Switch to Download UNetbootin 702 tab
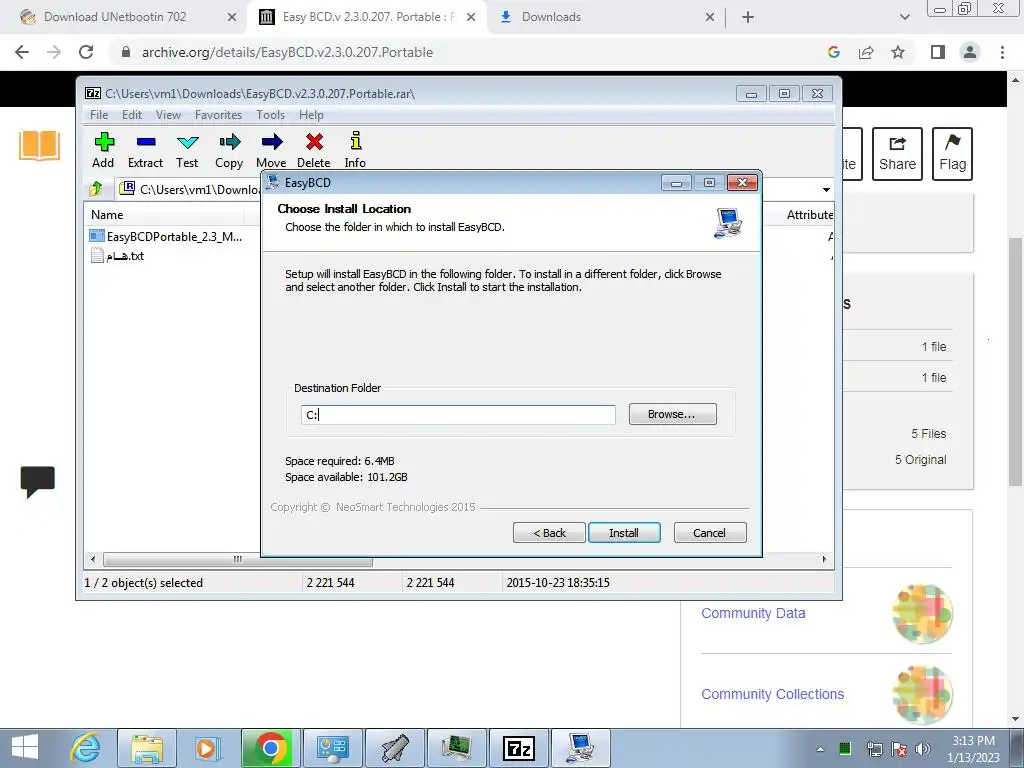Image resolution: width=1024 pixels, height=768 pixels. [115, 17]
